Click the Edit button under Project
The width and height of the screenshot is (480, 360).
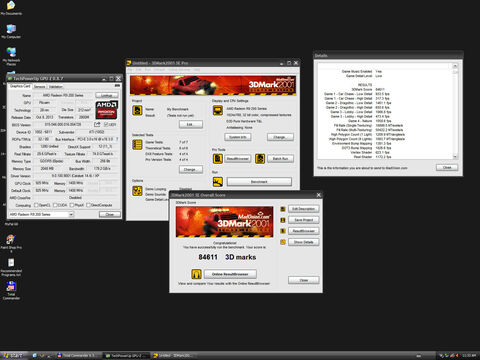point(191,124)
